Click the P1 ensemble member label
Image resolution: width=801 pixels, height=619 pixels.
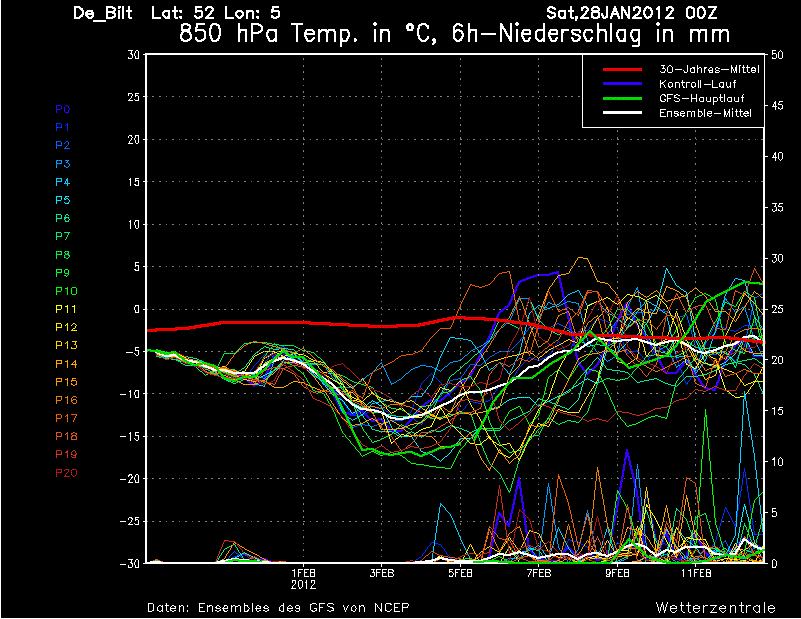click(x=62, y=127)
